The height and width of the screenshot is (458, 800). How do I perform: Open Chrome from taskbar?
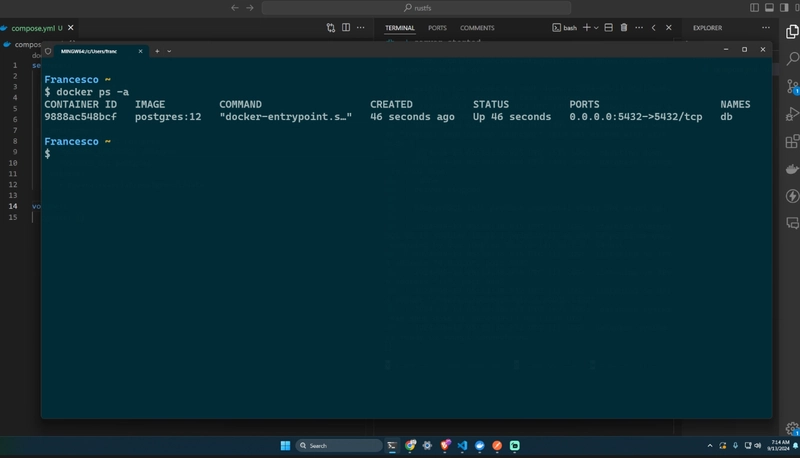coord(410,446)
